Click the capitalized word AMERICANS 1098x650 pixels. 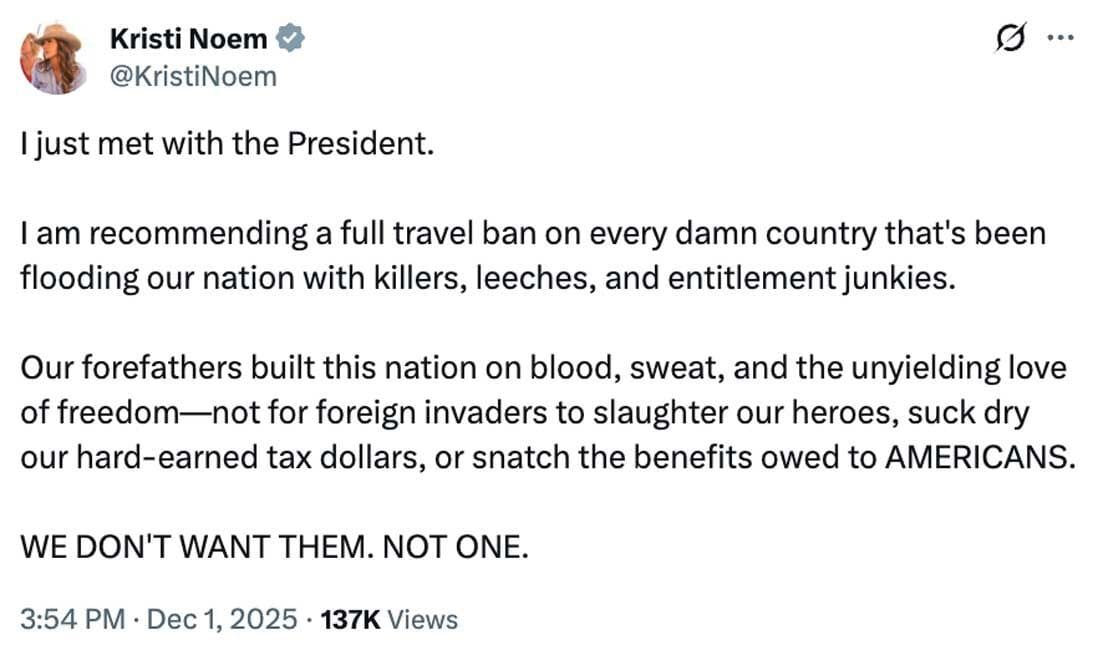pyautogui.click(x=980, y=457)
